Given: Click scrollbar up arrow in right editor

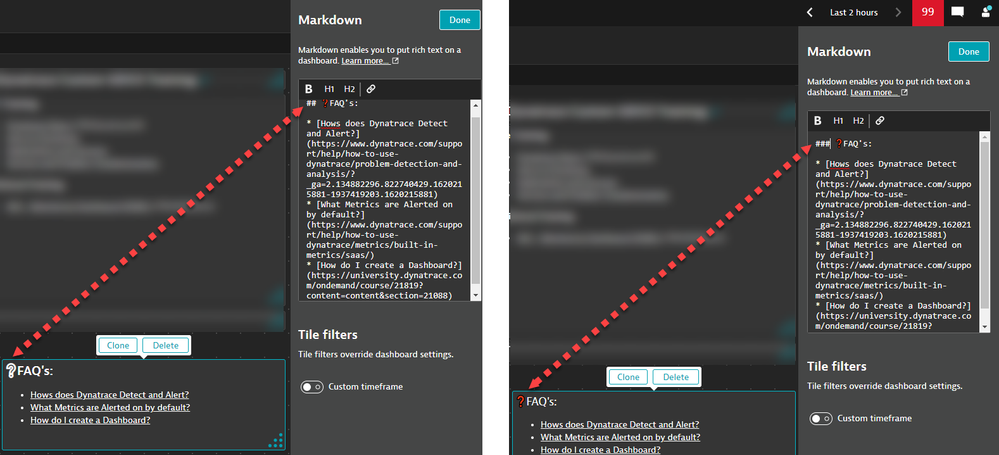Looking at the screenshot, I should coord(985,136).
